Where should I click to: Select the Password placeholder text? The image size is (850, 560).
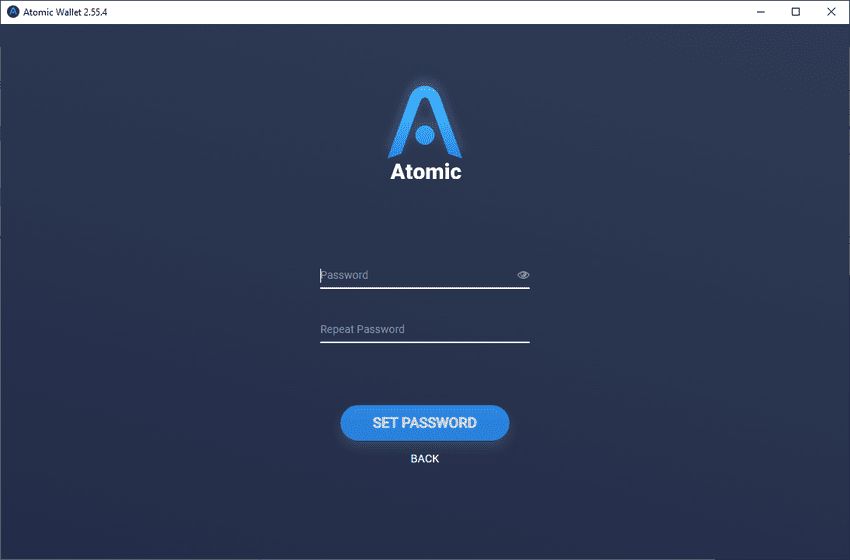[344, 275]
